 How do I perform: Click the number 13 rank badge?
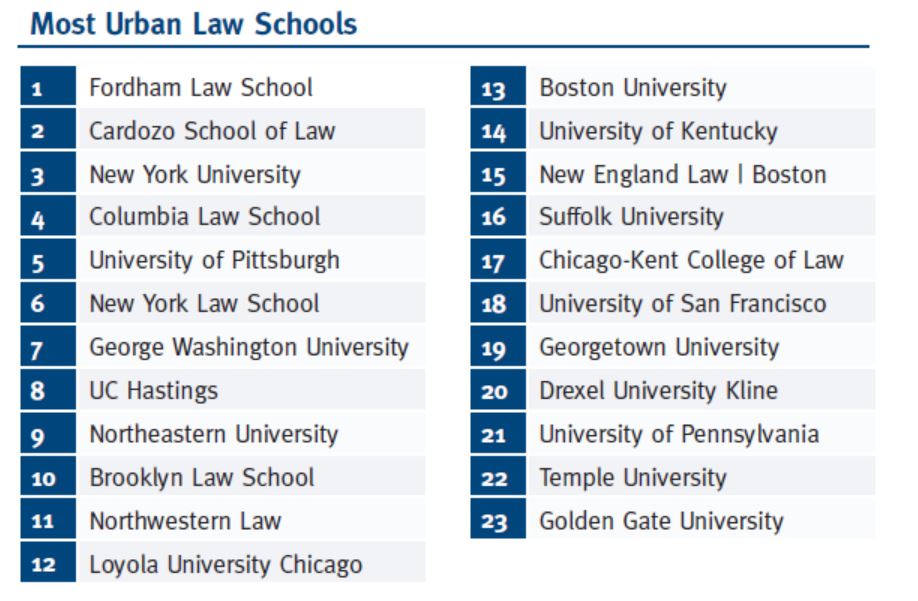pos(498,86)
